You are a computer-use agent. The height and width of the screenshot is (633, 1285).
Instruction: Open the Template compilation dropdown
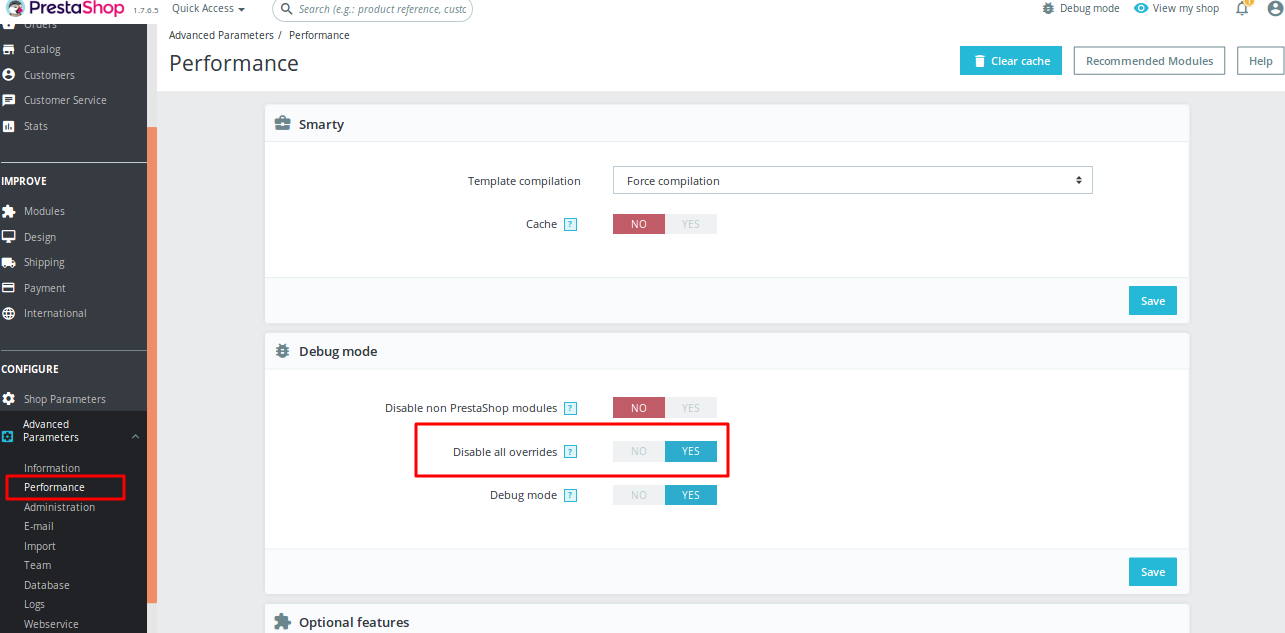[x=853, y=181]
